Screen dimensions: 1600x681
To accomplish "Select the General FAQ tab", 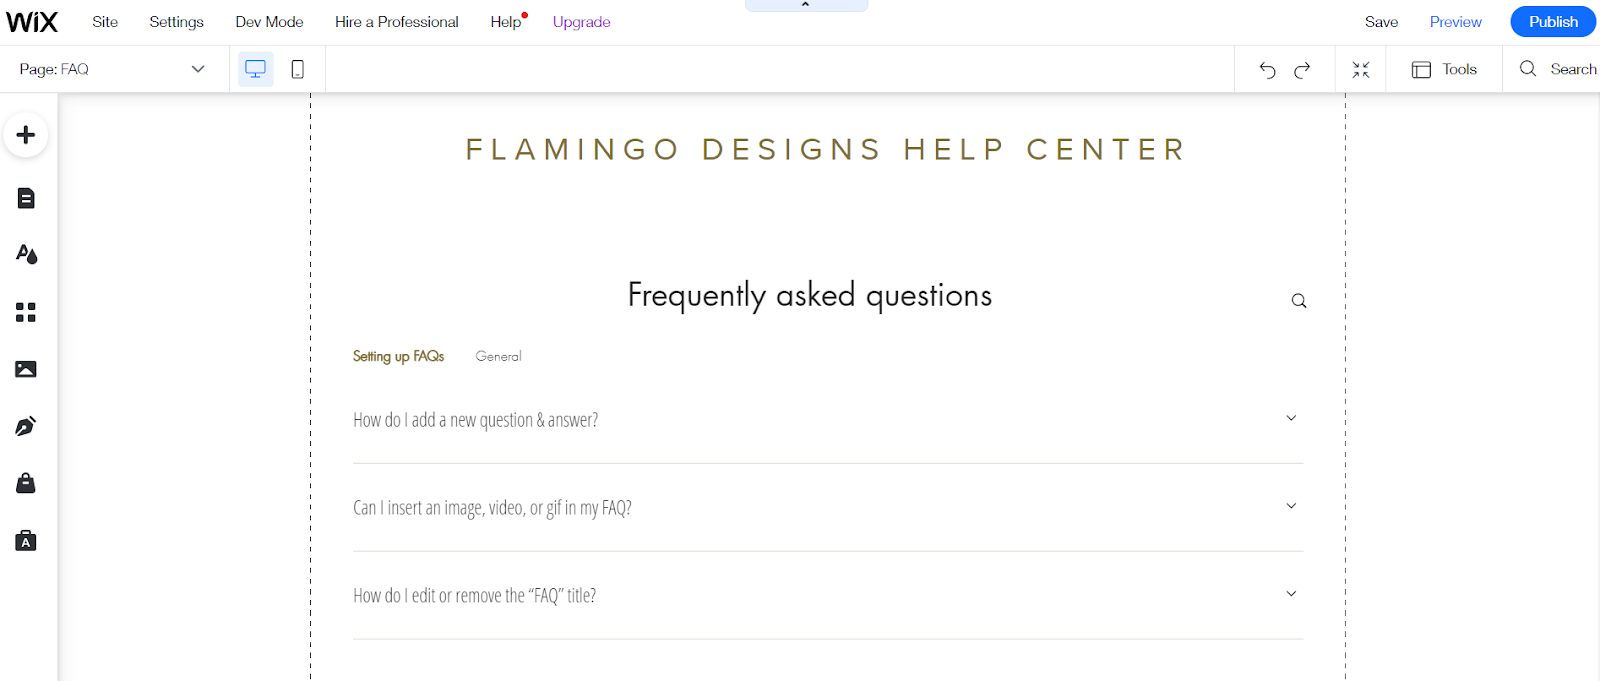I will [498, 356].
